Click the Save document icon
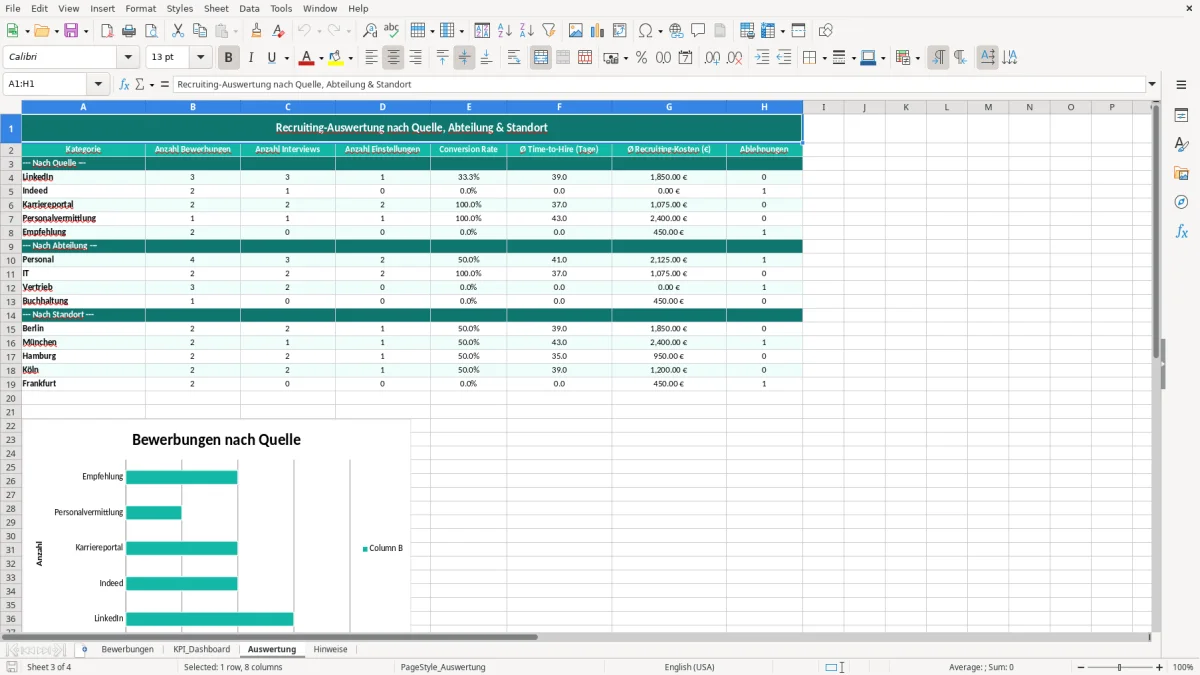Image resolution: width=1200 pixels, height=675 pixels. pyautogui.click(x=71, y=31)
